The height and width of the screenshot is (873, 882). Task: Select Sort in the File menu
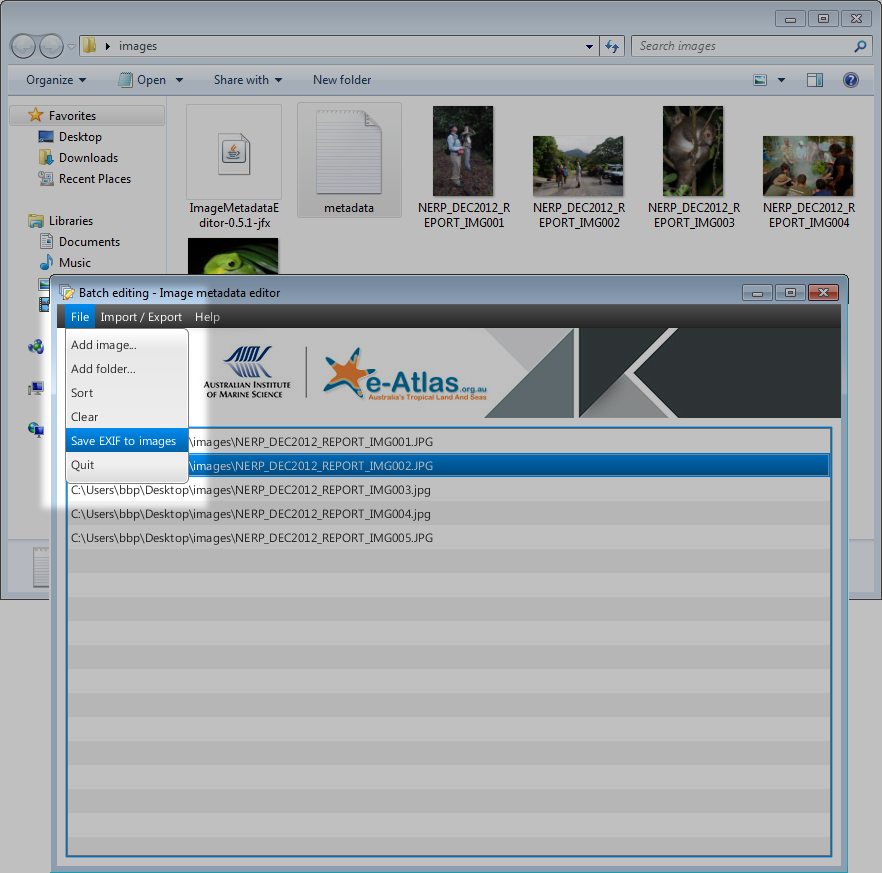click(127, 393)
